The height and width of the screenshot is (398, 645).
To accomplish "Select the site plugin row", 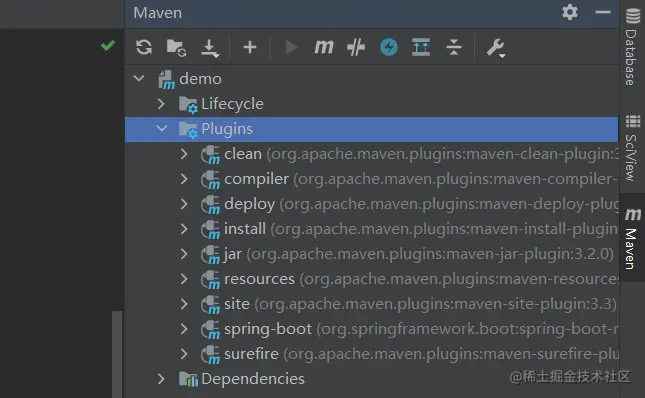I will 371,304.
